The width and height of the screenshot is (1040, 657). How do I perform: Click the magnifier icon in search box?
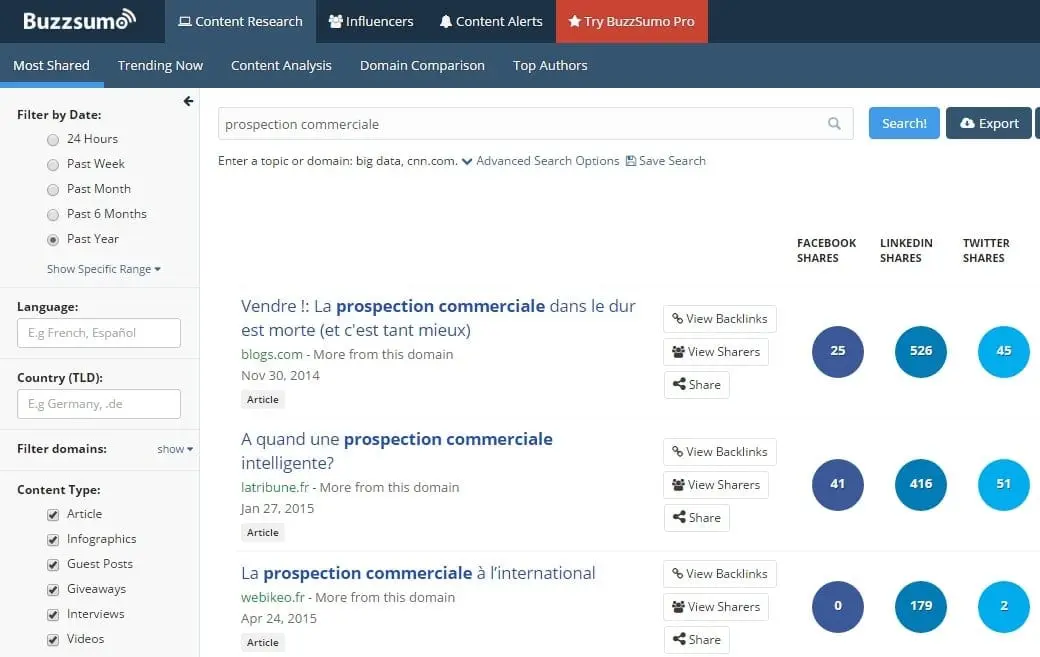[x=834, y=123]
